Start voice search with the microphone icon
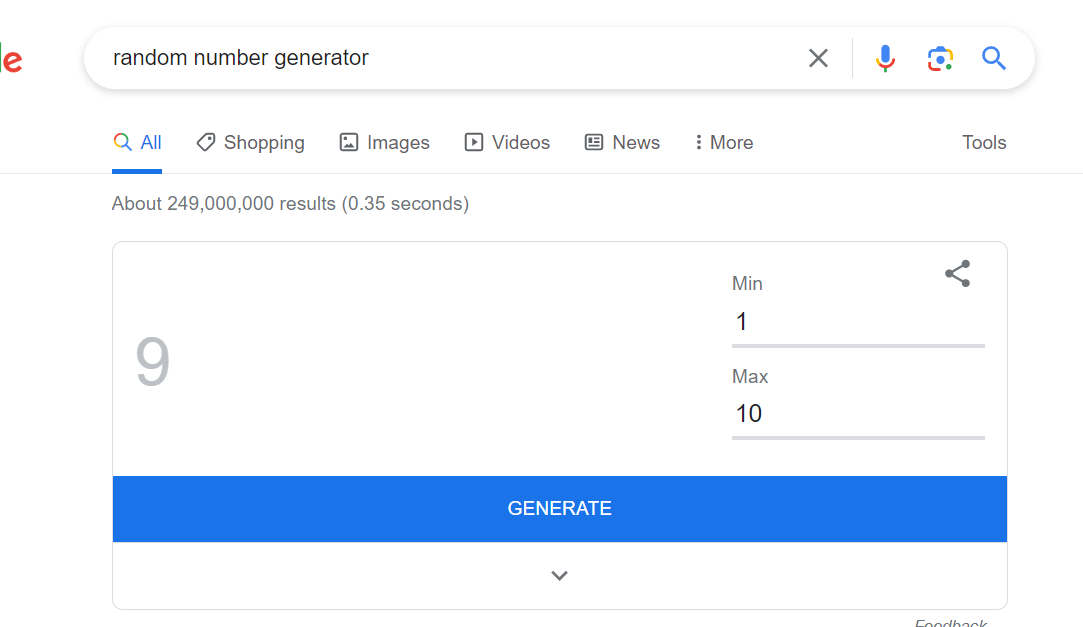1083x627 pixels. pyautogui.click(x=885, y=58)
